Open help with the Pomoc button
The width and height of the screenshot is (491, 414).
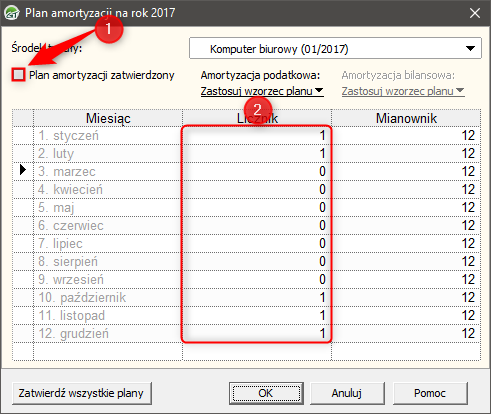click(430, 393)
